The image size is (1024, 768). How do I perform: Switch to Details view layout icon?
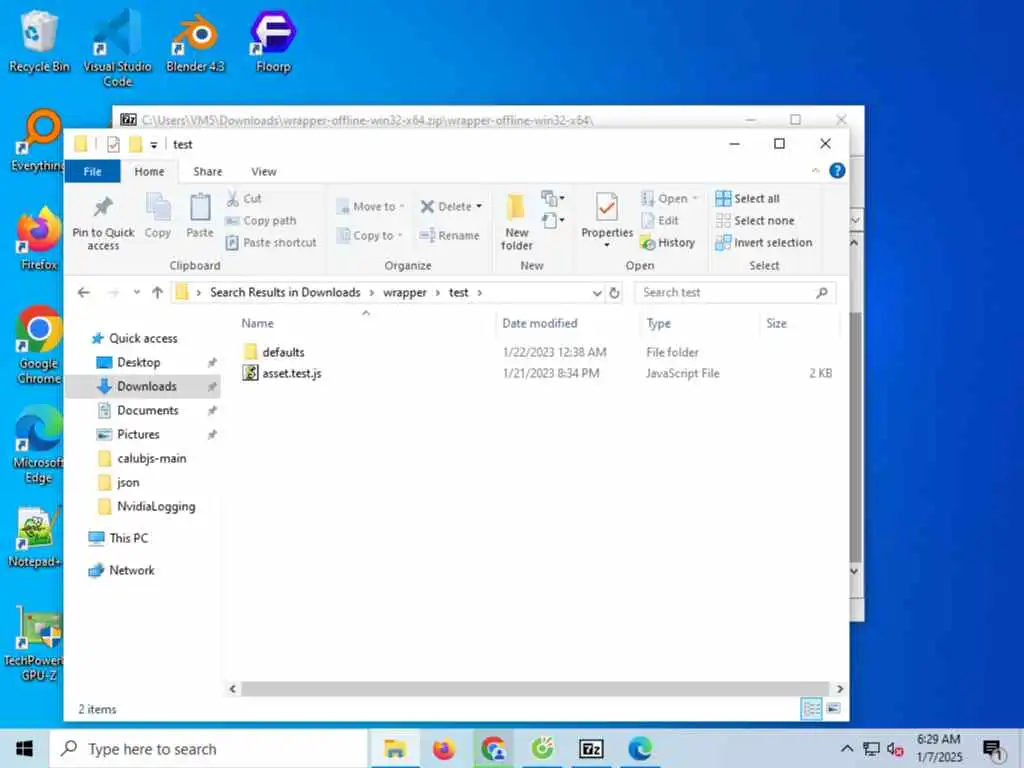[811, 709]
